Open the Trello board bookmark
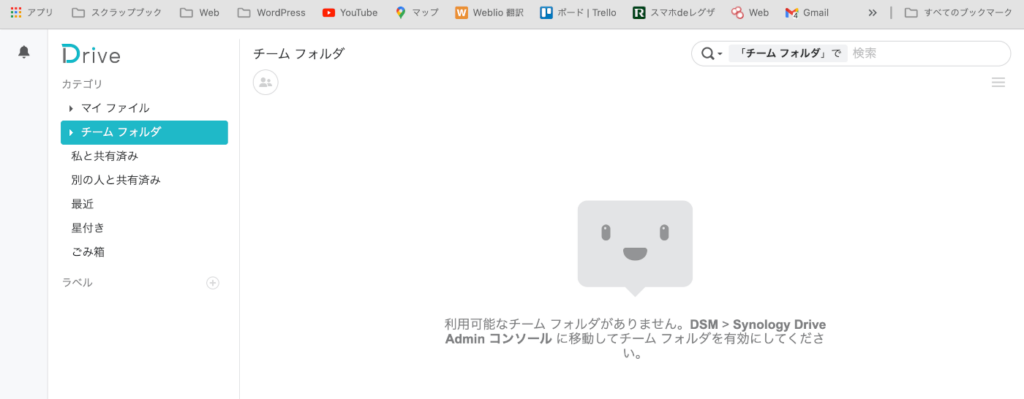Image resolution: width=1024 pixels, height=399 pixels. [x=578, y=12]
